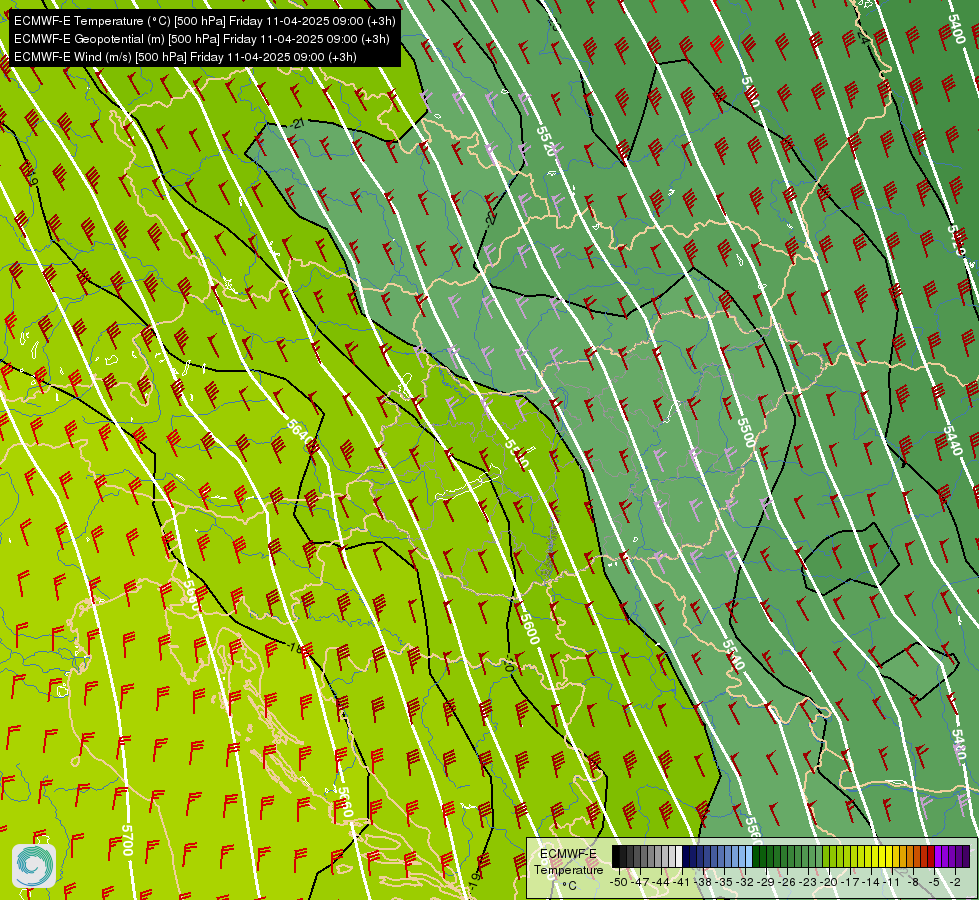Click the -23 legend scale label
Screen dimensions: 979x900
pos(807,883)
